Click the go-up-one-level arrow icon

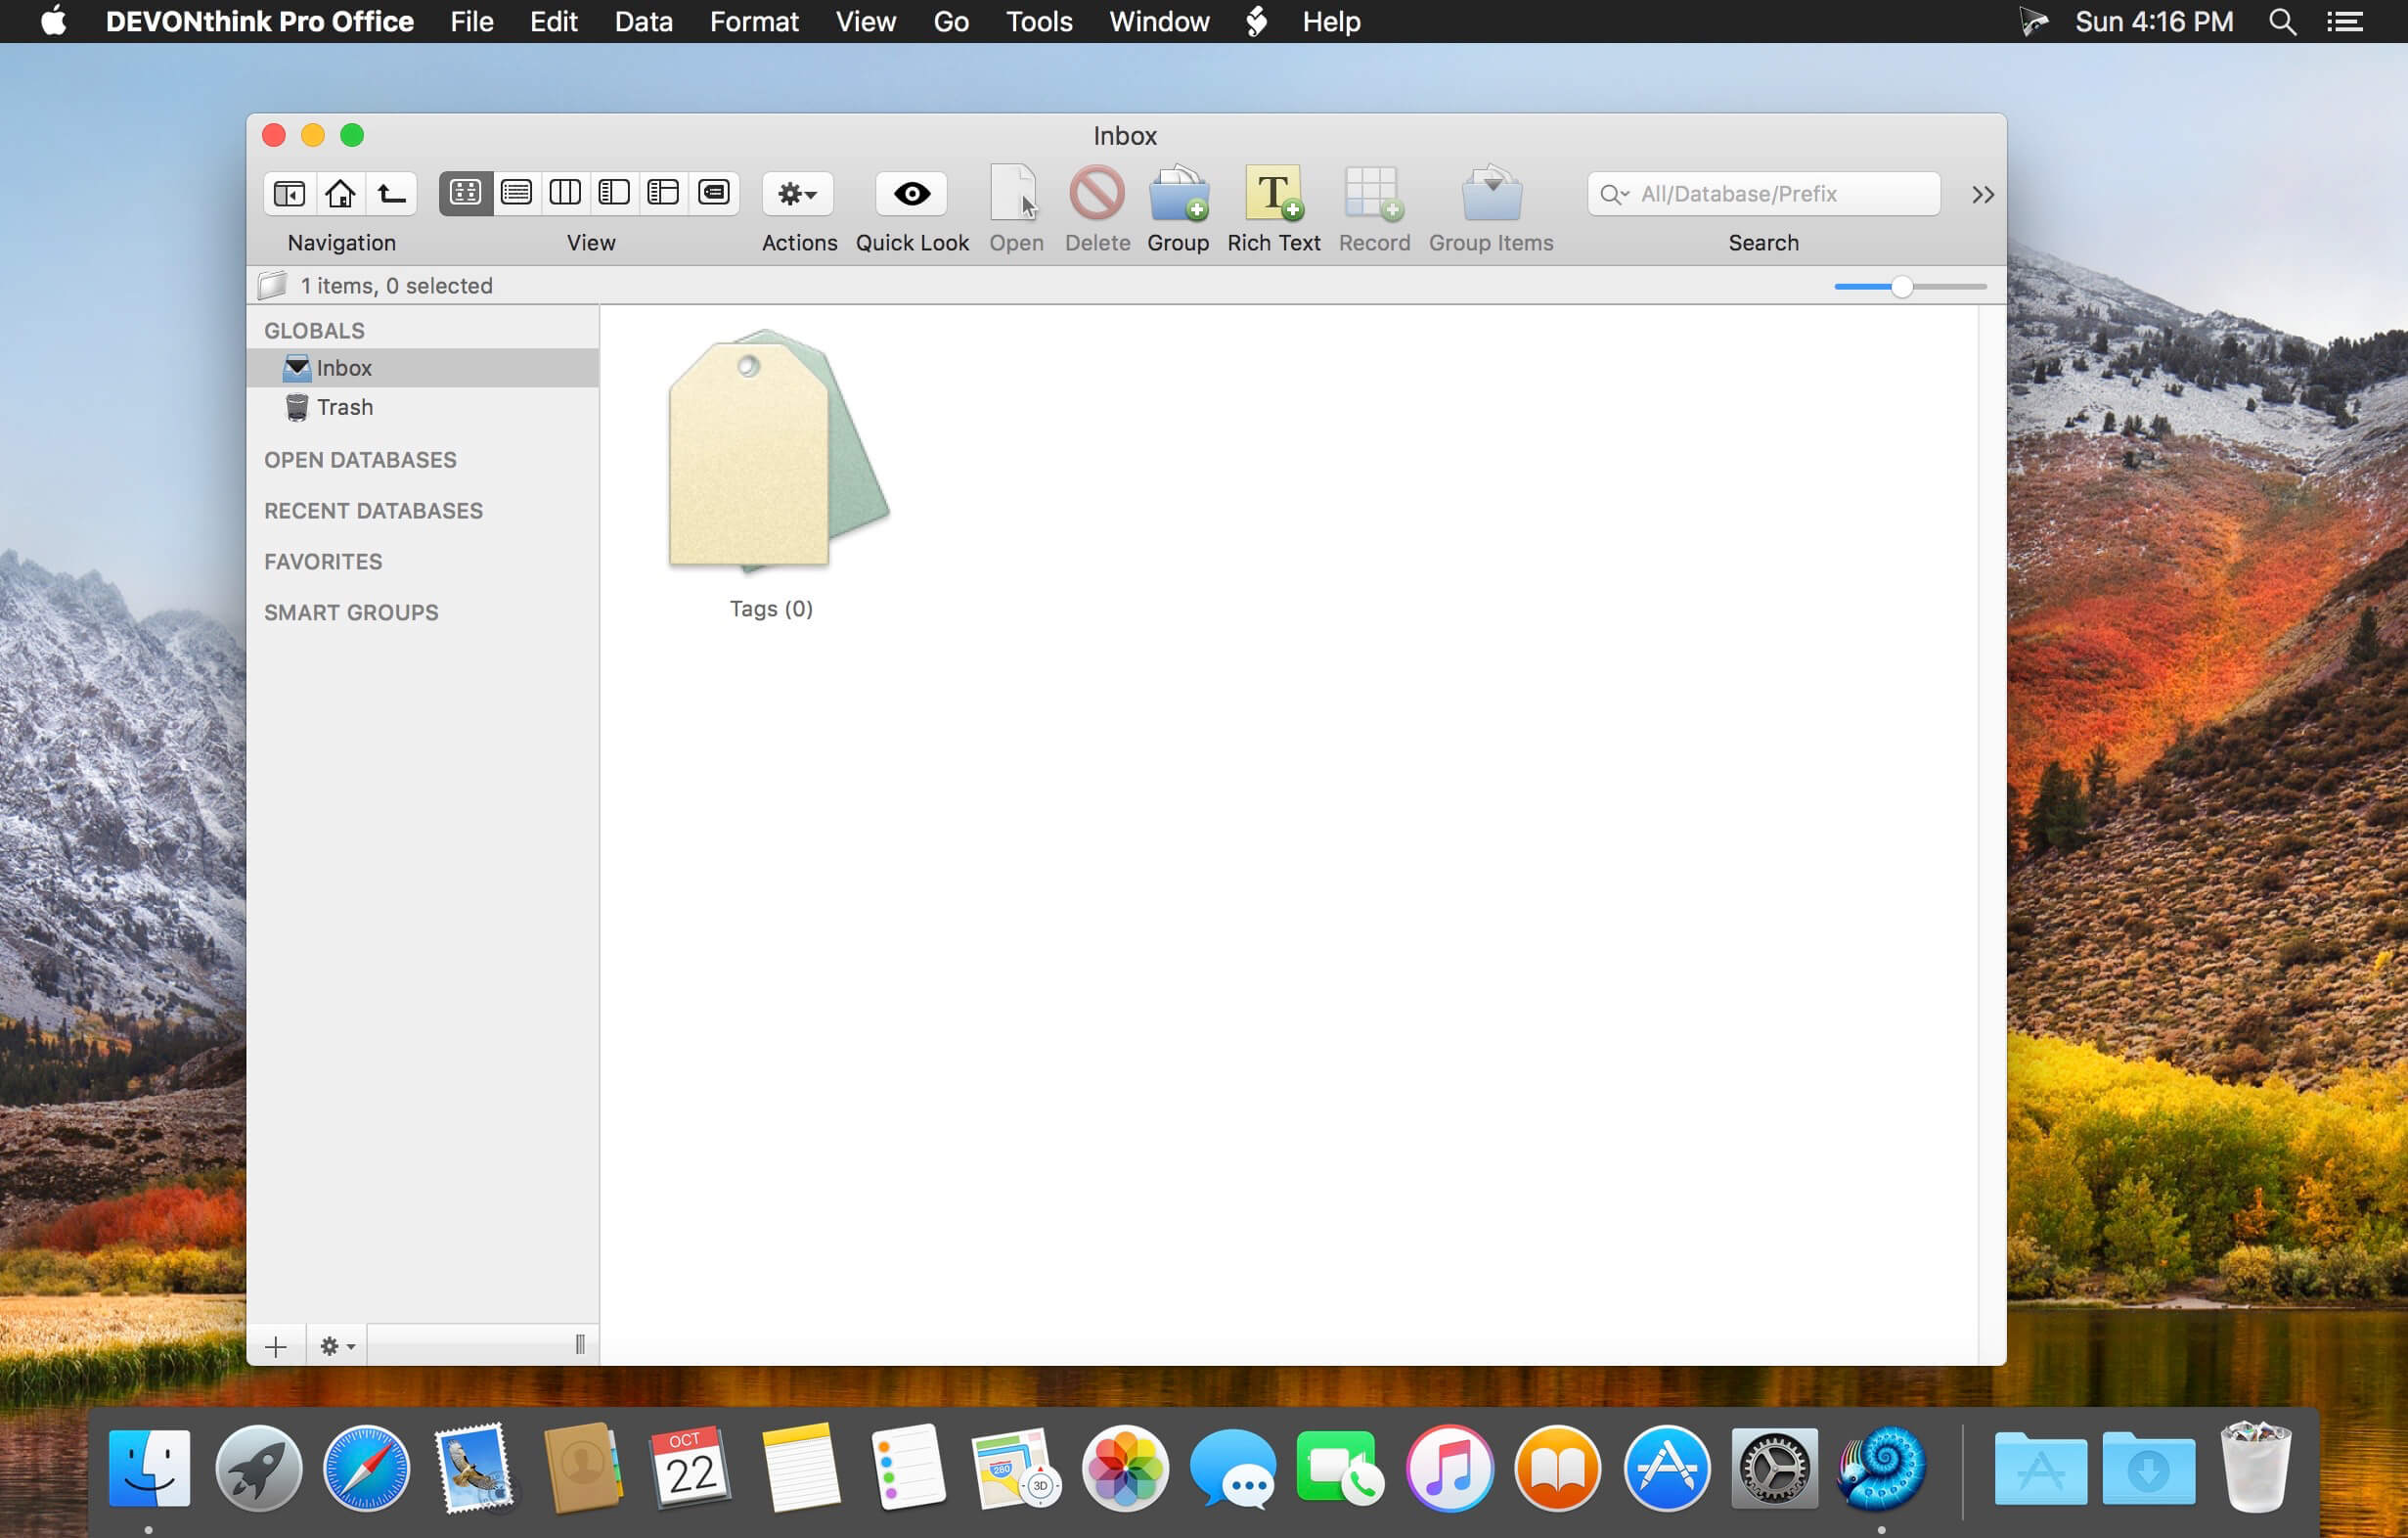click(391, 193)
